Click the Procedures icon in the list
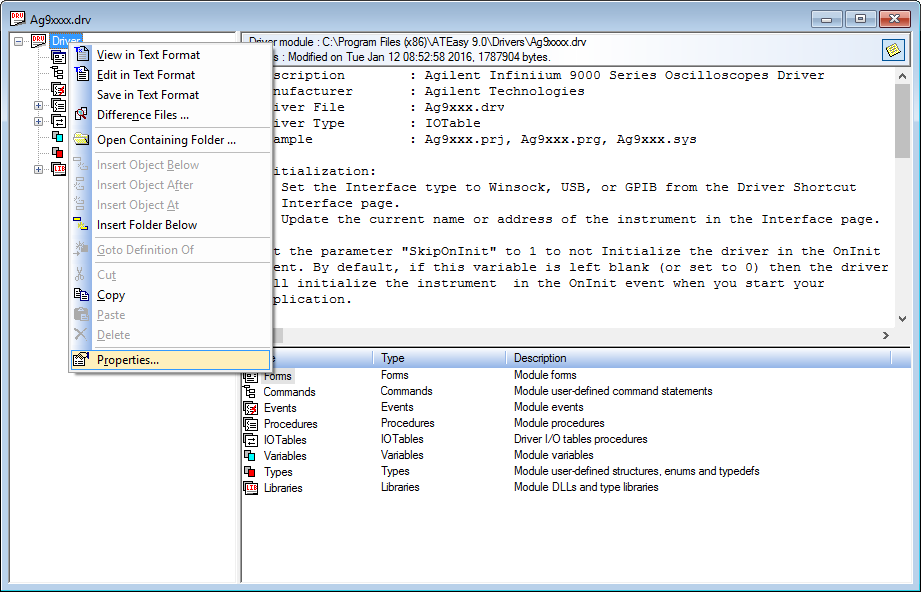Viewport: 921px width, 592px height. [x=251, y=423]
